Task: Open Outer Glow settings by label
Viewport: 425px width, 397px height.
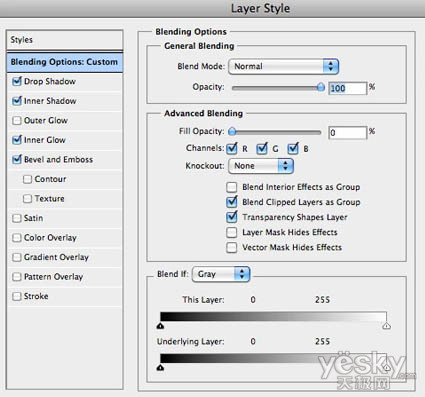Action: click(x=46, y=121)
